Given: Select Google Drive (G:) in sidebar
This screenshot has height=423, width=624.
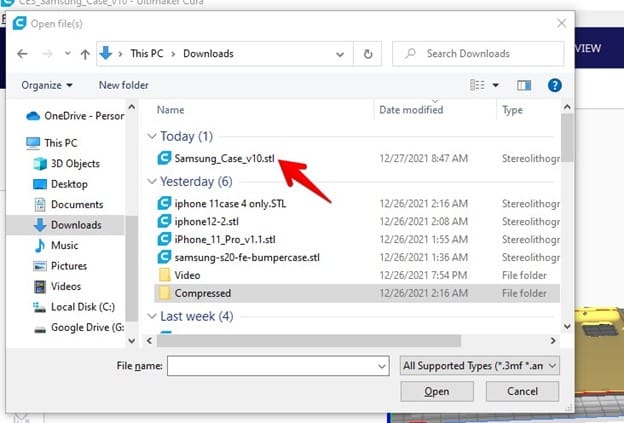Looking at the screenshot, I should [78, 327].
